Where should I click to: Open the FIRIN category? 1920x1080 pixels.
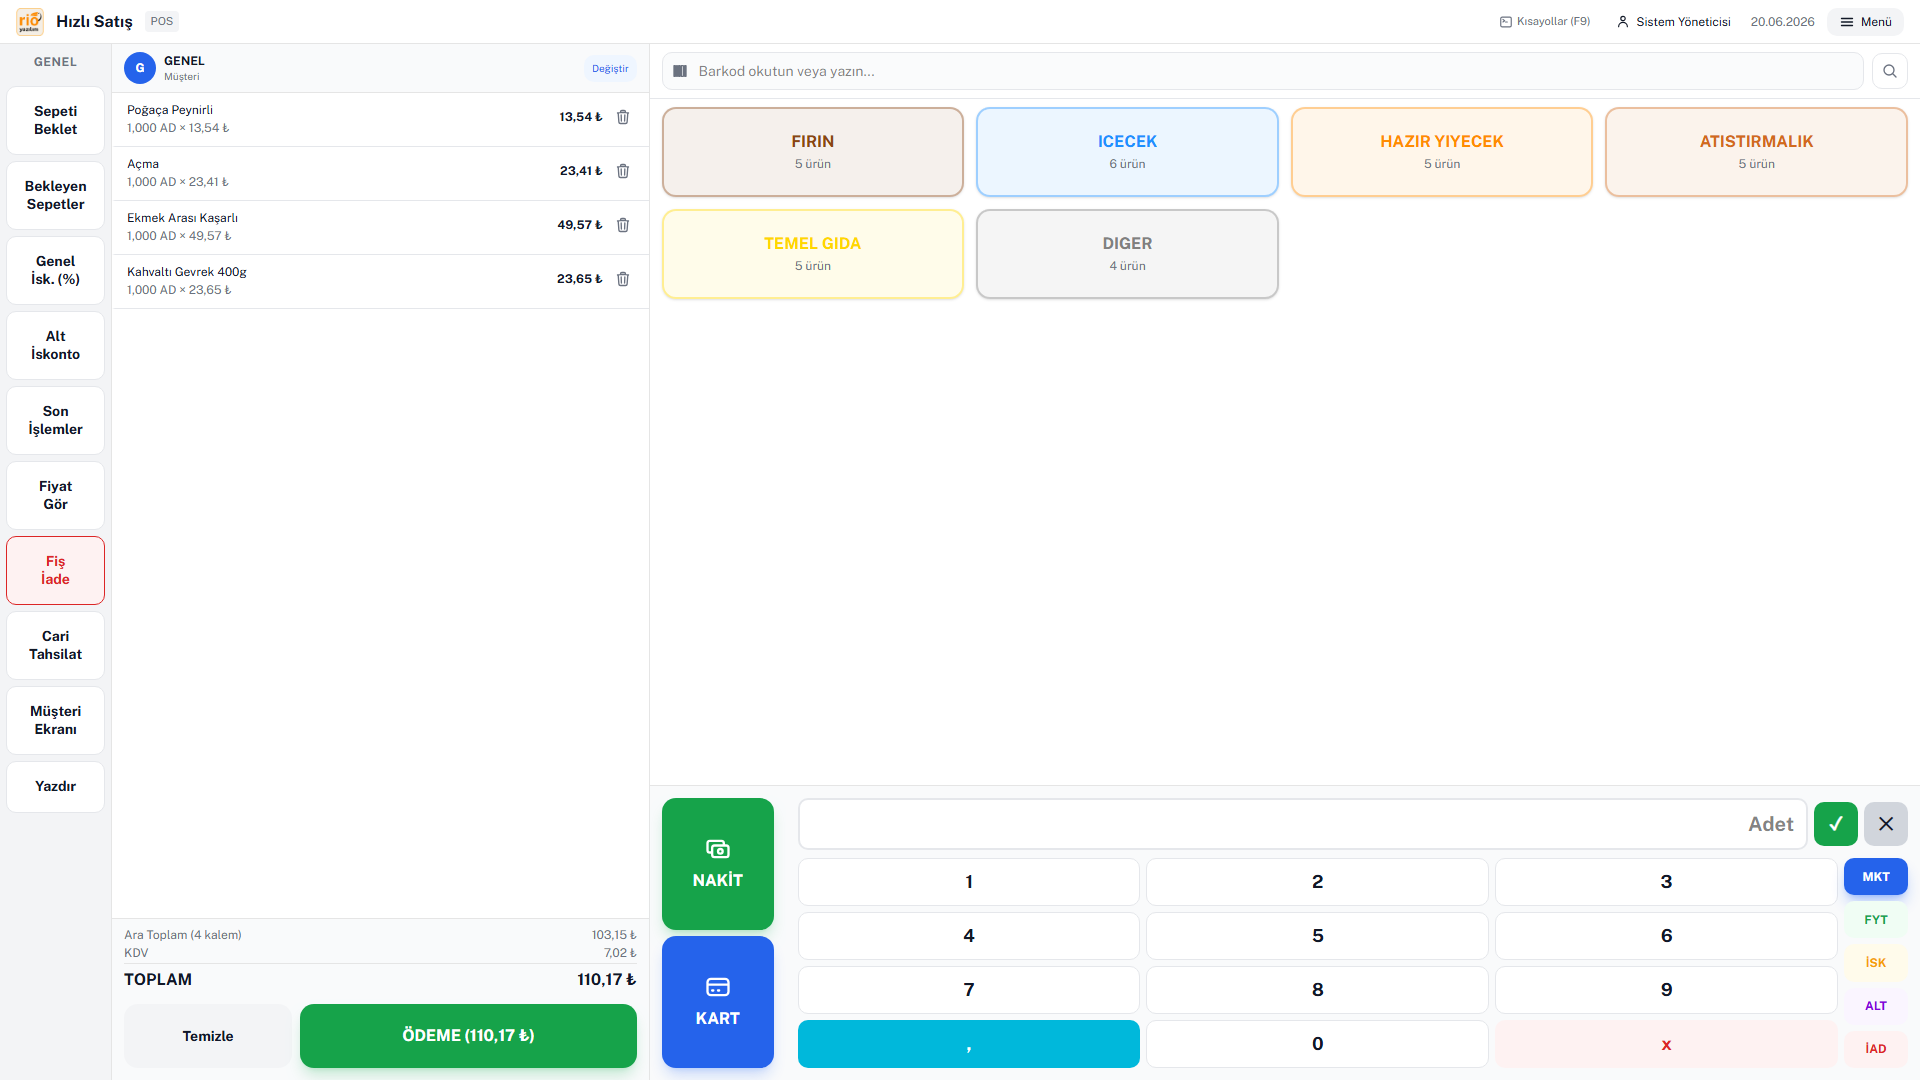pos(813,152)
